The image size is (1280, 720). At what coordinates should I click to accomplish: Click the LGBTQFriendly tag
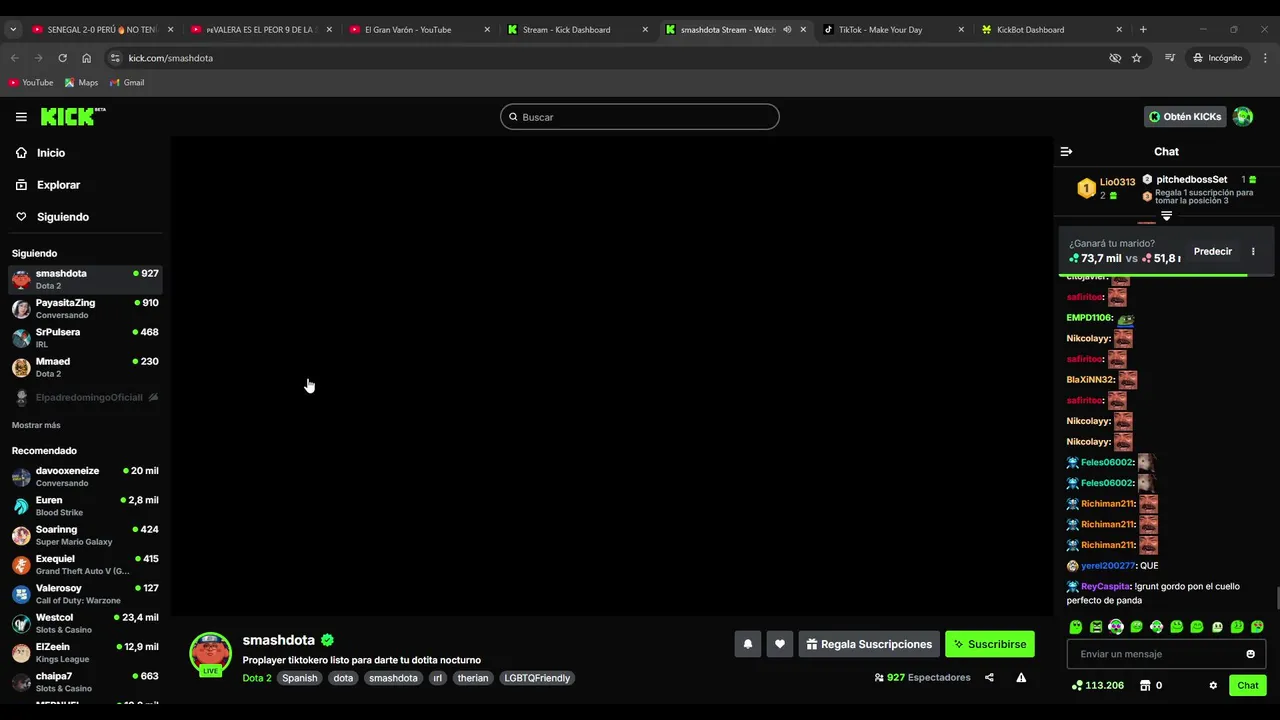(537, 678)
